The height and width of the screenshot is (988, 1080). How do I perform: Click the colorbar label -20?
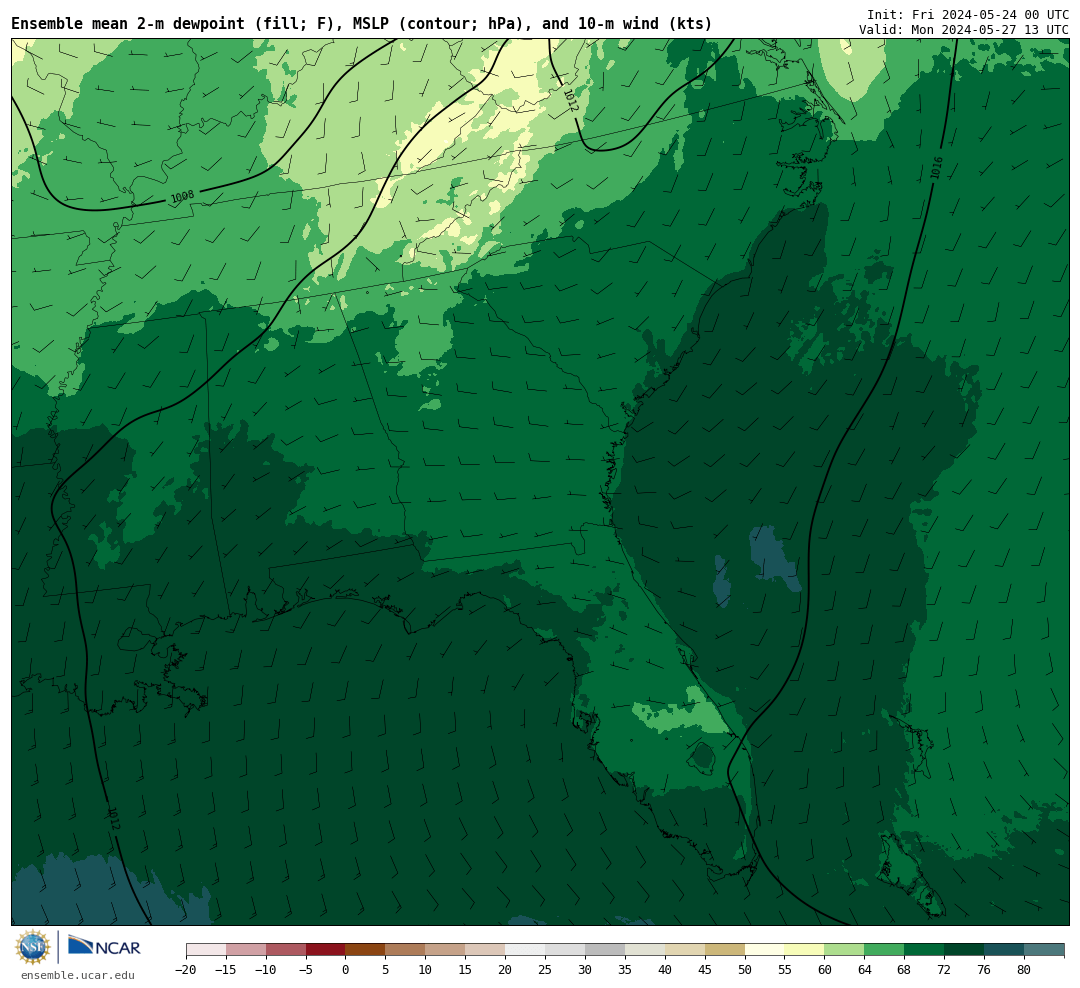[x=186, y=969]
